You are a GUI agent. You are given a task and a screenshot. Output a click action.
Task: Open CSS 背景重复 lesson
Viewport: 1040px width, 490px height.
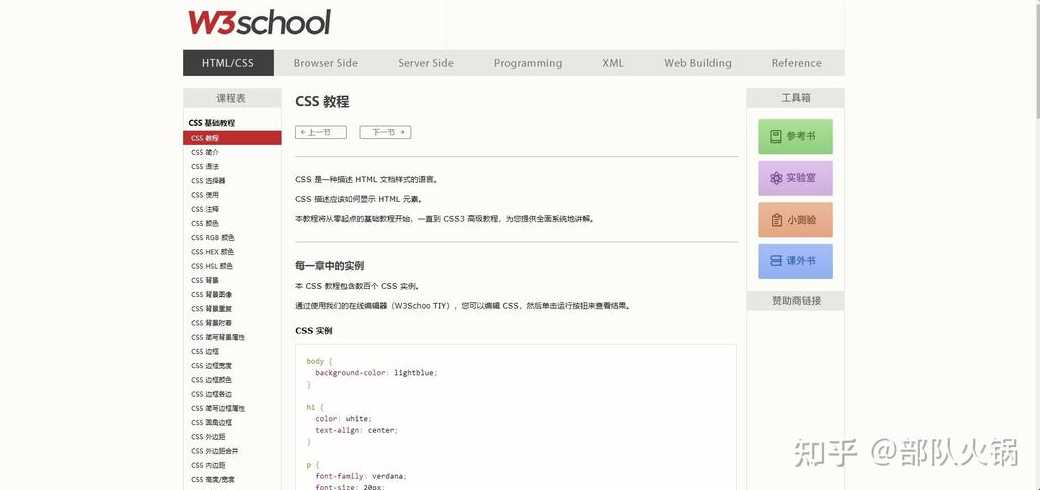point(212,309)
